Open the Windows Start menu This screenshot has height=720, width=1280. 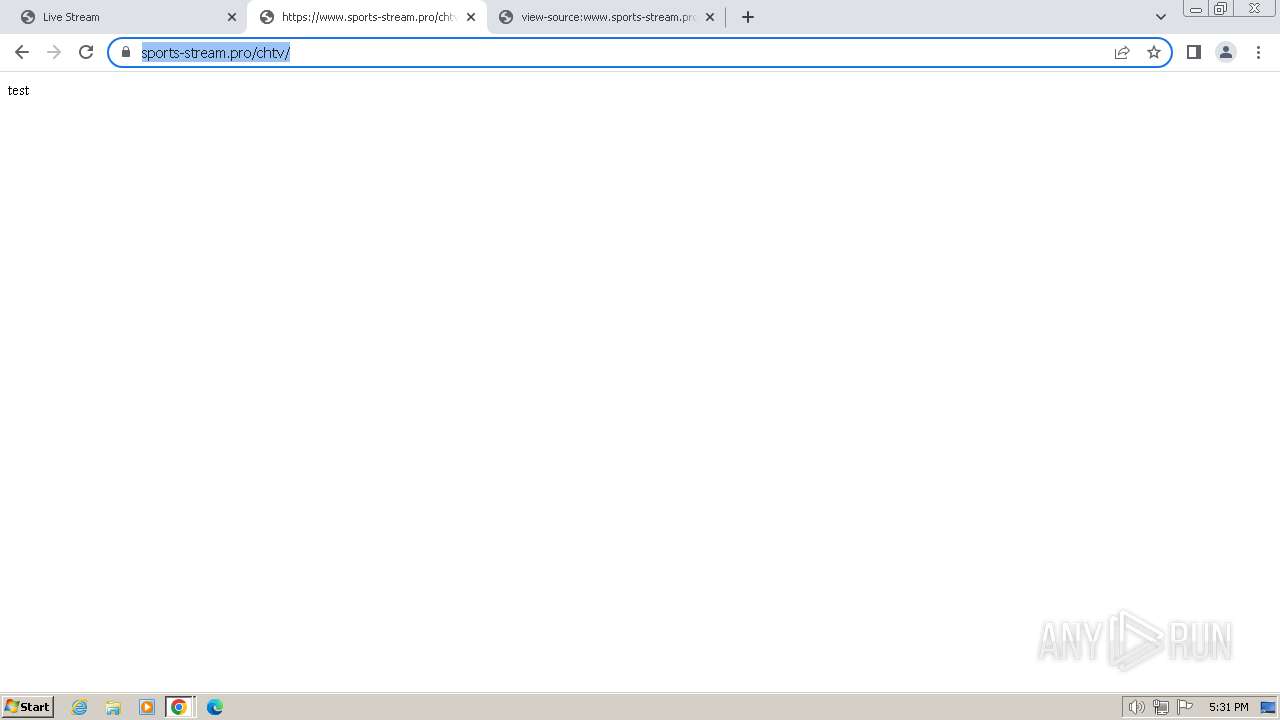(28, 706)
